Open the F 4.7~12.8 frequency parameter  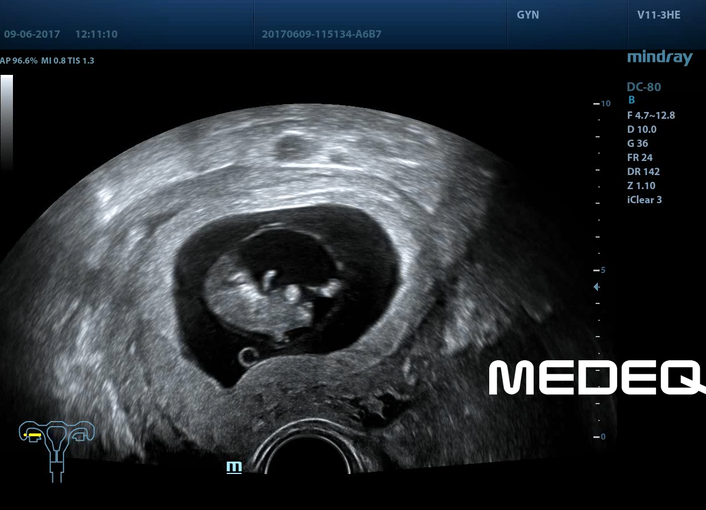click(650, 115)
